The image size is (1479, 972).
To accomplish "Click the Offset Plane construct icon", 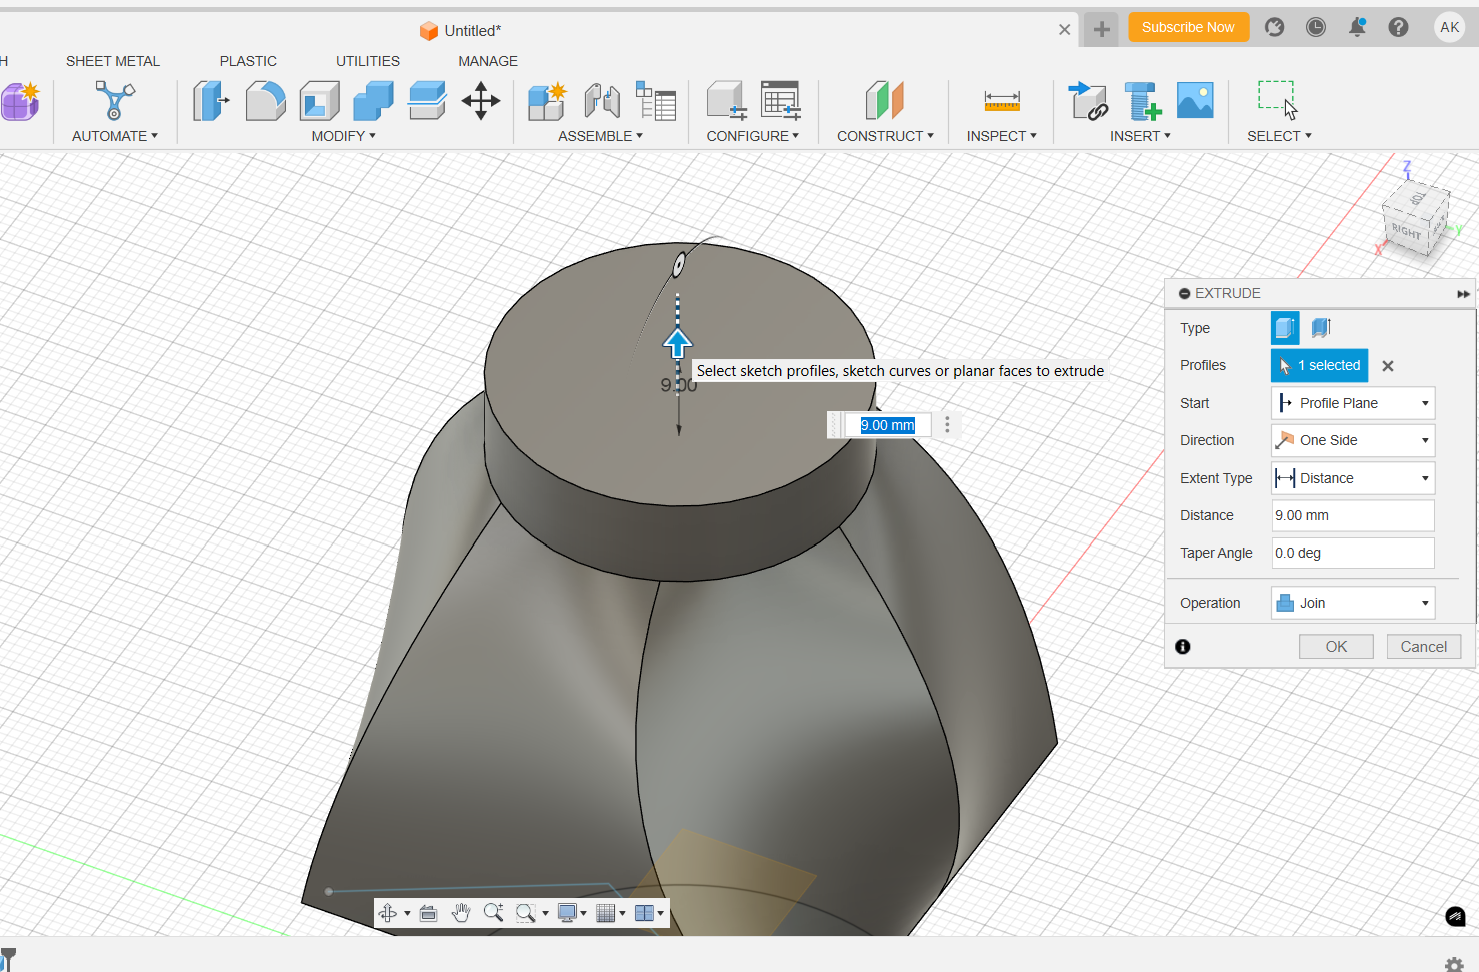I will point(884,101).
